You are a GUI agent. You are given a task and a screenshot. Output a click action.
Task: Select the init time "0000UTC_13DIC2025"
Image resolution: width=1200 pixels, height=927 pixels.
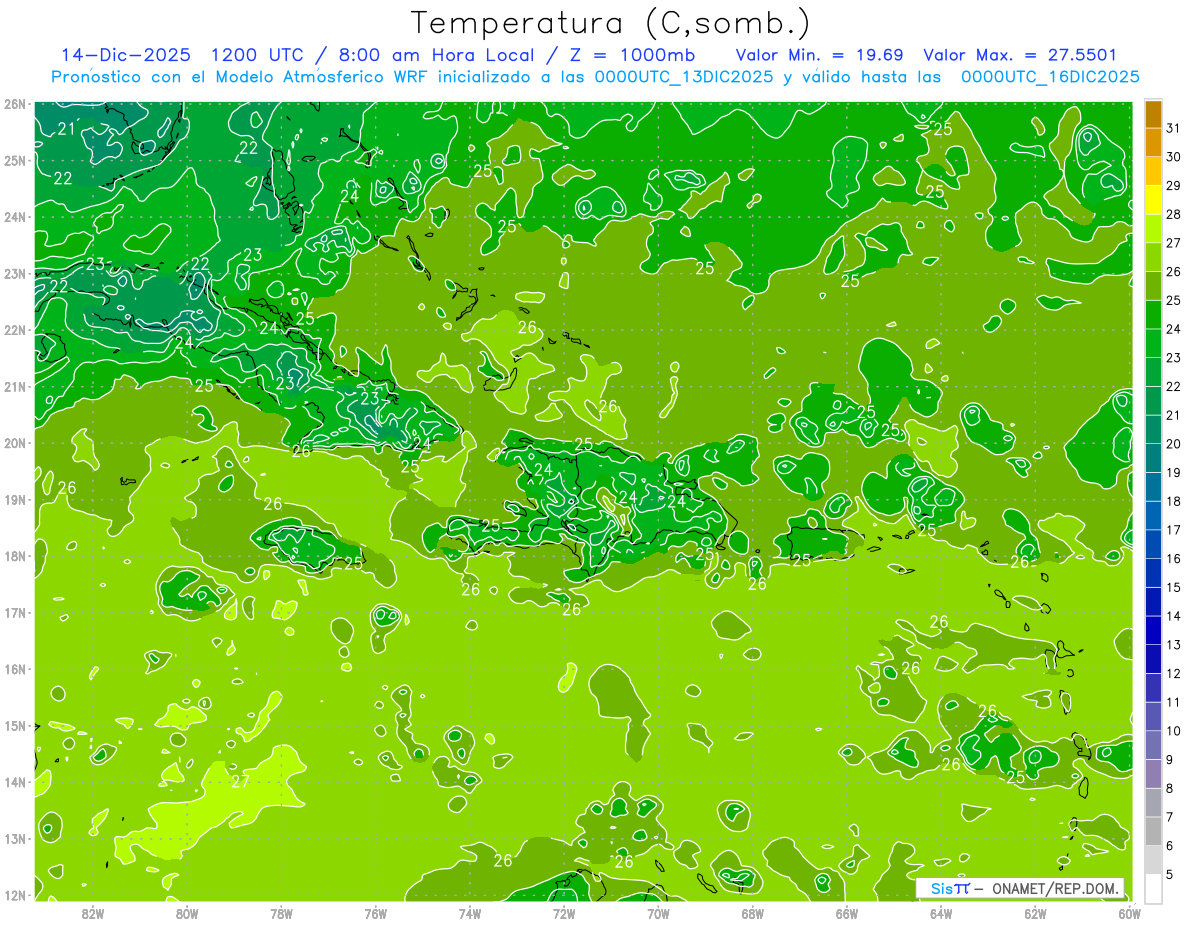pyautogui.click(x=684, y=77)
